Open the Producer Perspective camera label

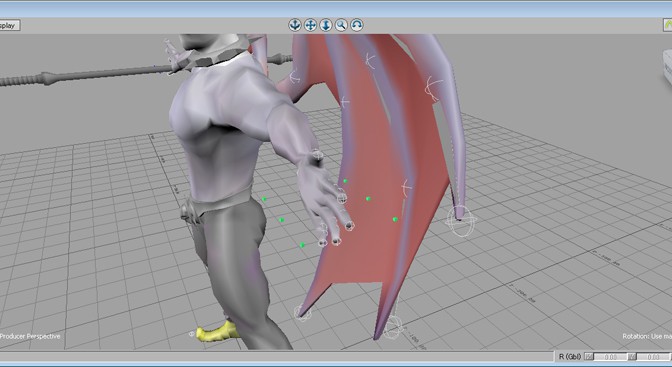click(x=30, y=336)
